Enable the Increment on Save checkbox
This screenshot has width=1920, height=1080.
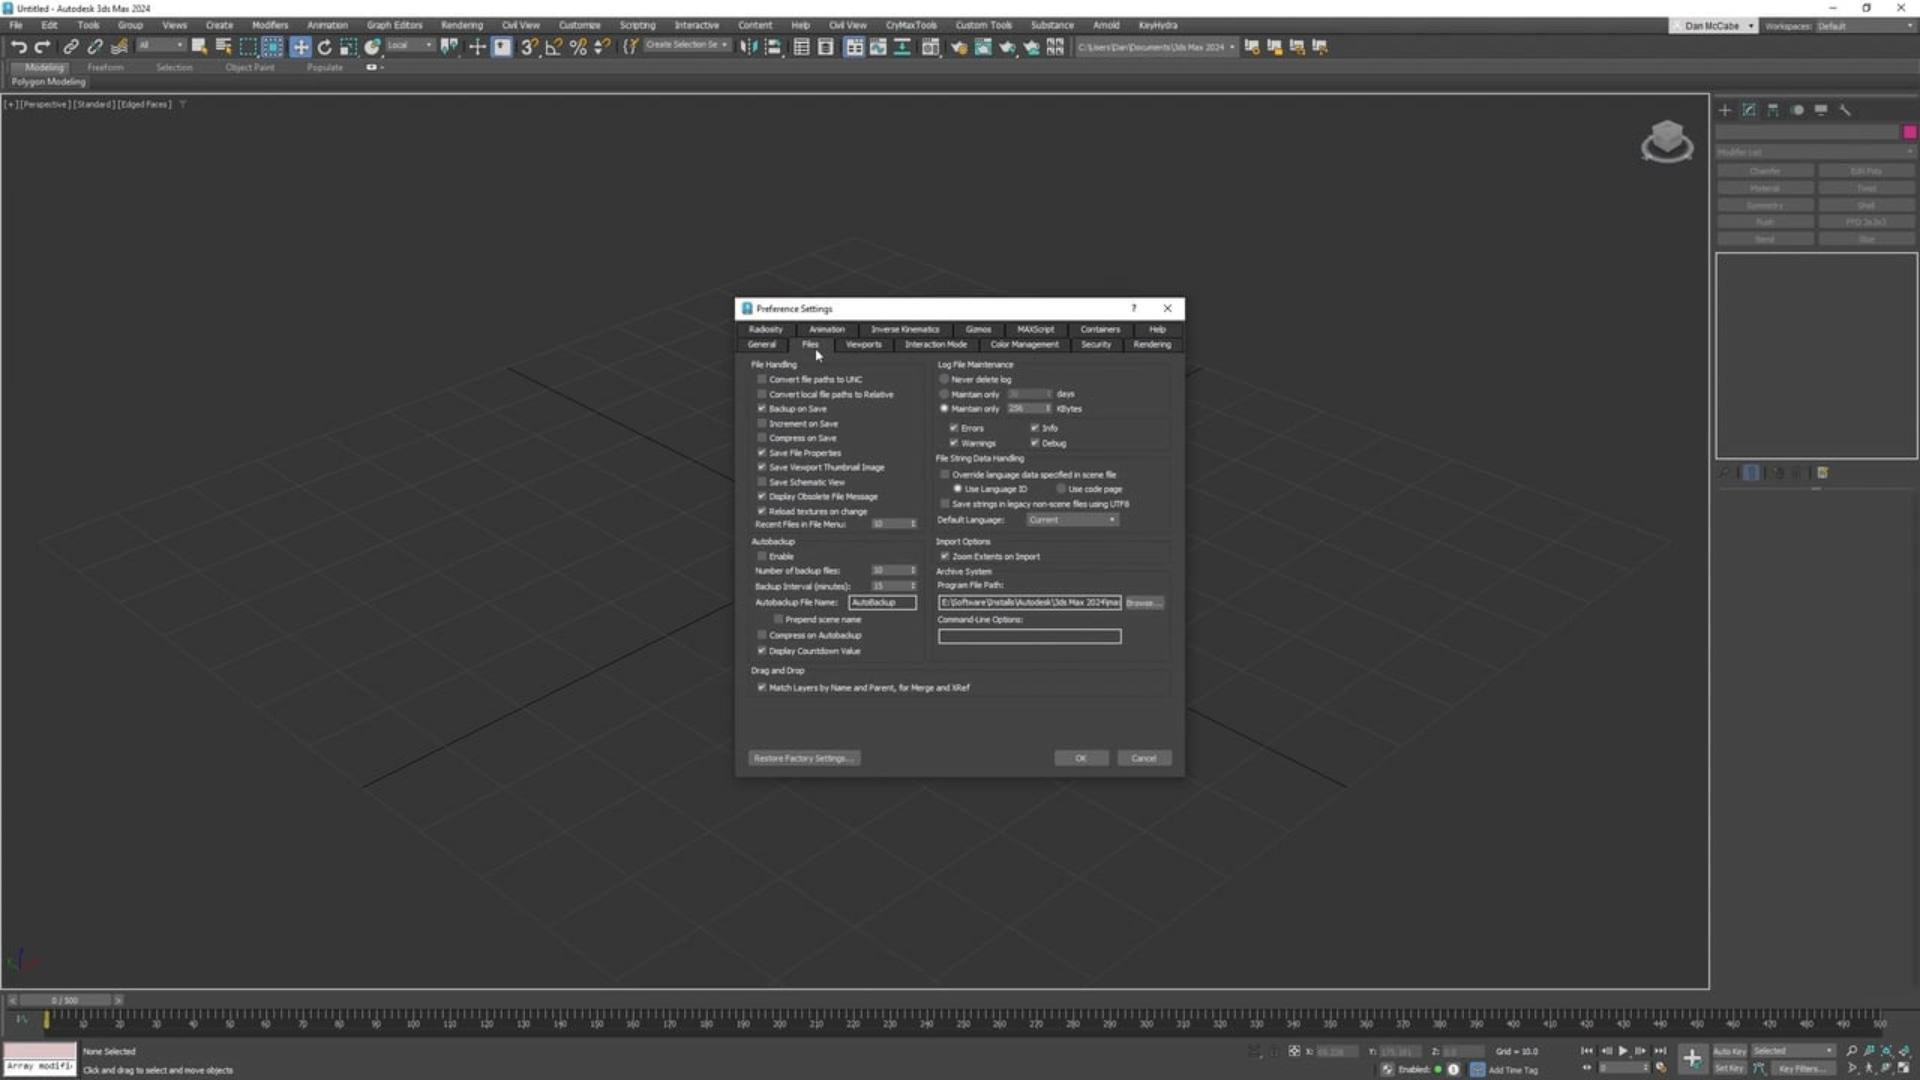pyautogui.click(x=762, y=424)
